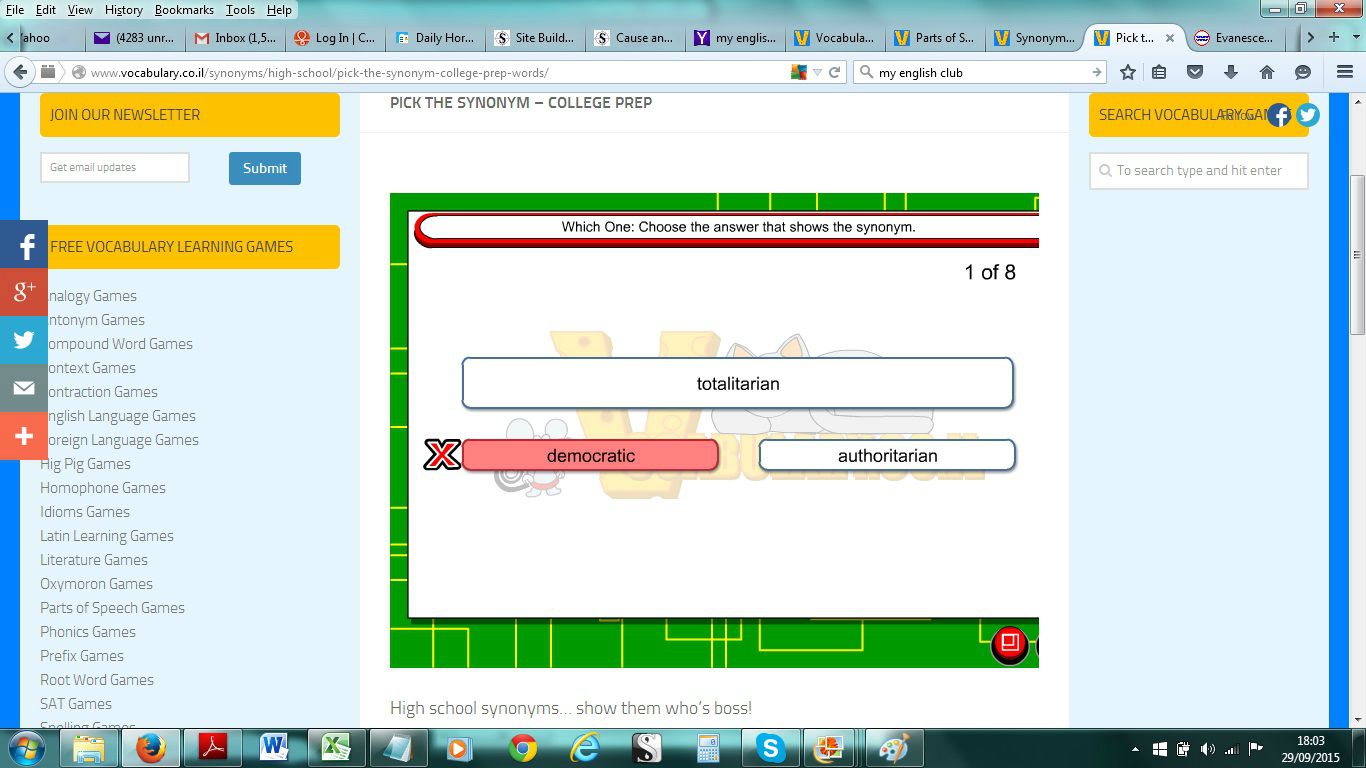Open the Downloads arrow icon
The image size is (1366, 768).
click(x=1231, y=72)
